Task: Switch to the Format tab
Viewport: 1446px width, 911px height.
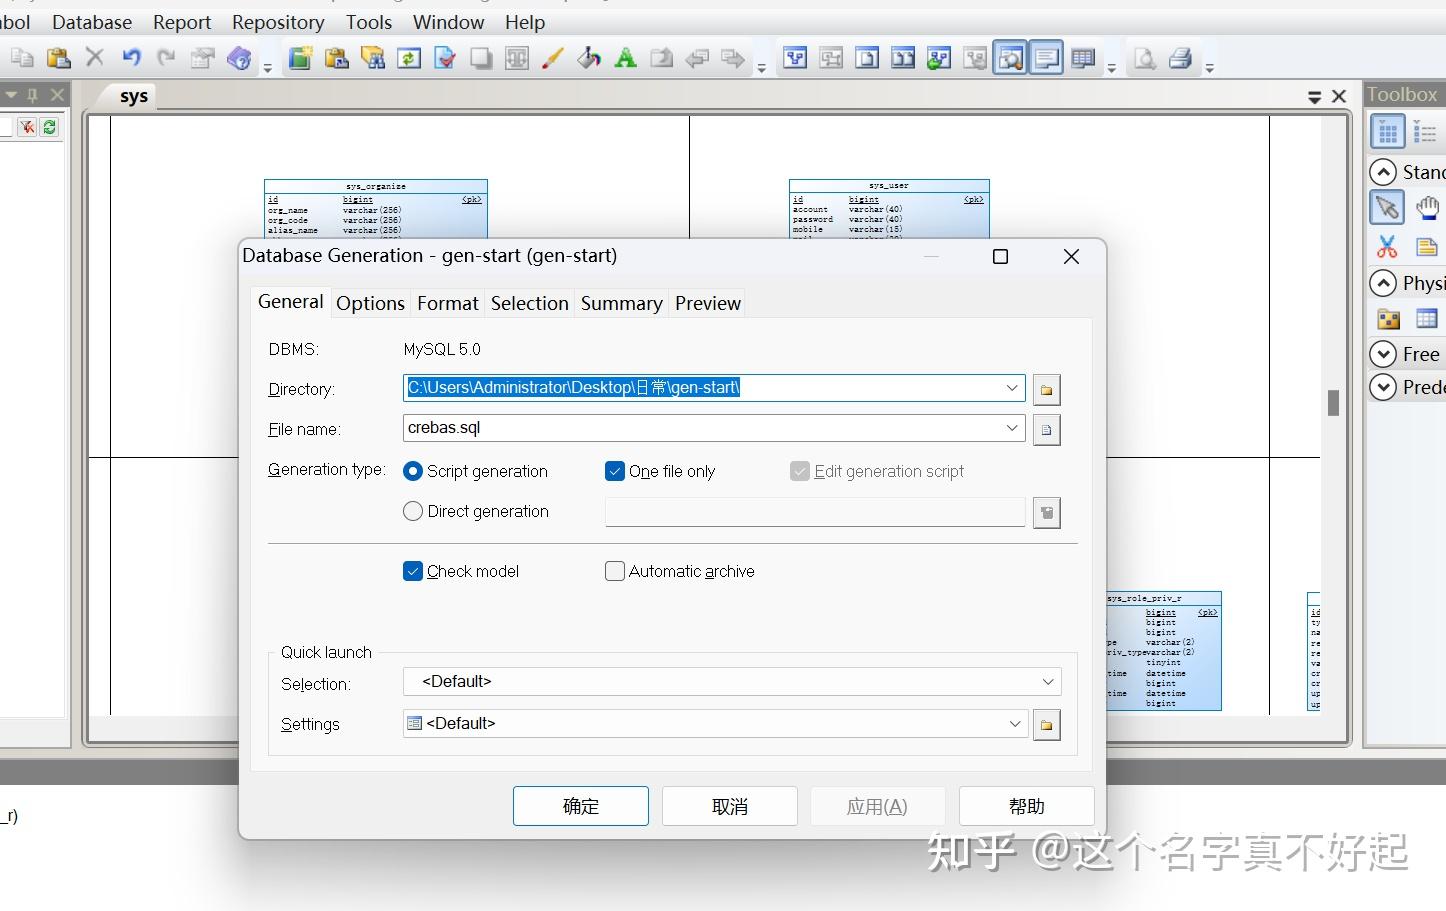Action: (448, 303)
